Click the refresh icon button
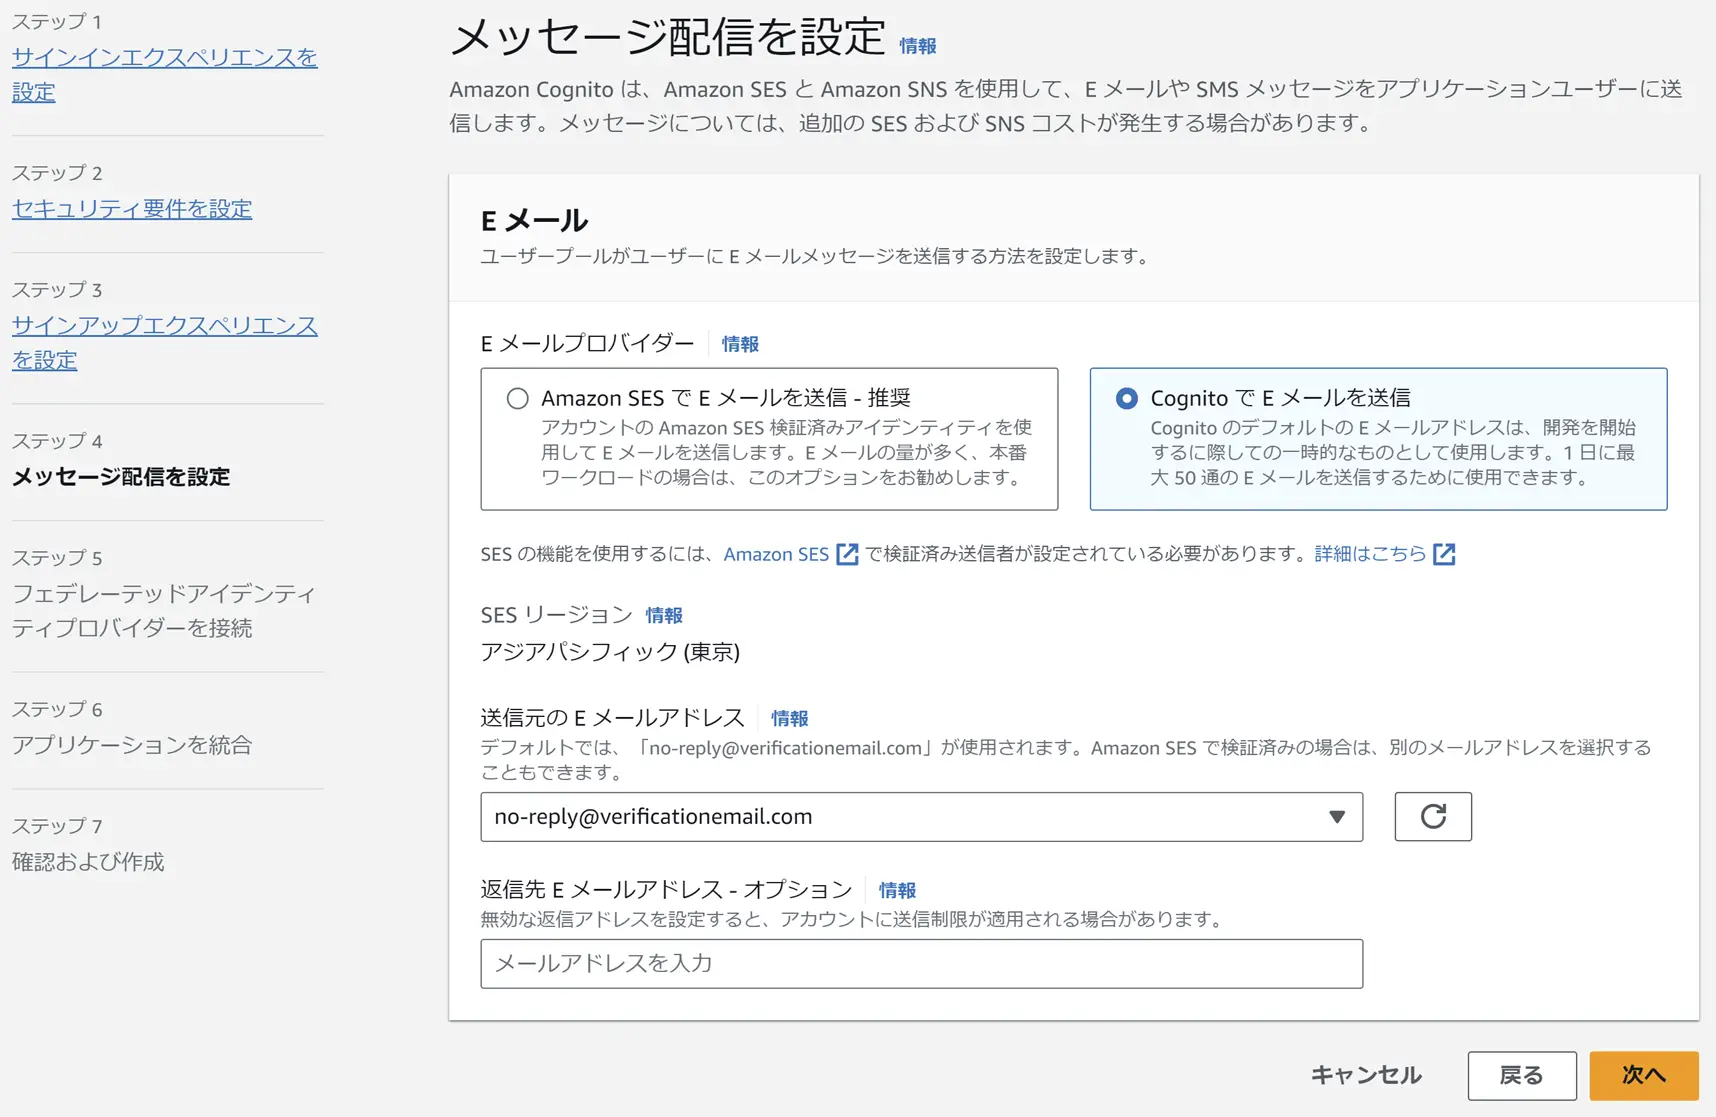This screenshot has width=1716, height=1117. tap(1433, 817)
